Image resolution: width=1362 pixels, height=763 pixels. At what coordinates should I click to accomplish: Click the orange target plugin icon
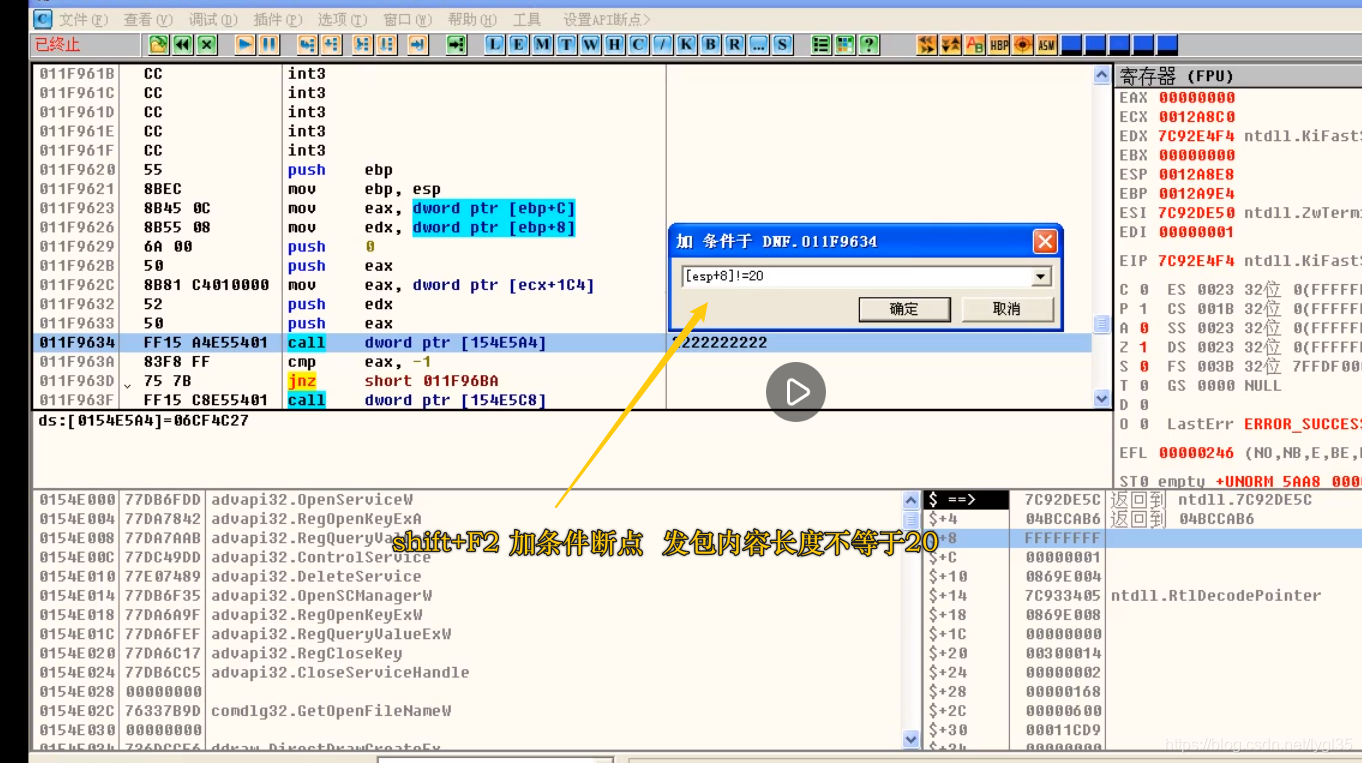click(1023, 44)
